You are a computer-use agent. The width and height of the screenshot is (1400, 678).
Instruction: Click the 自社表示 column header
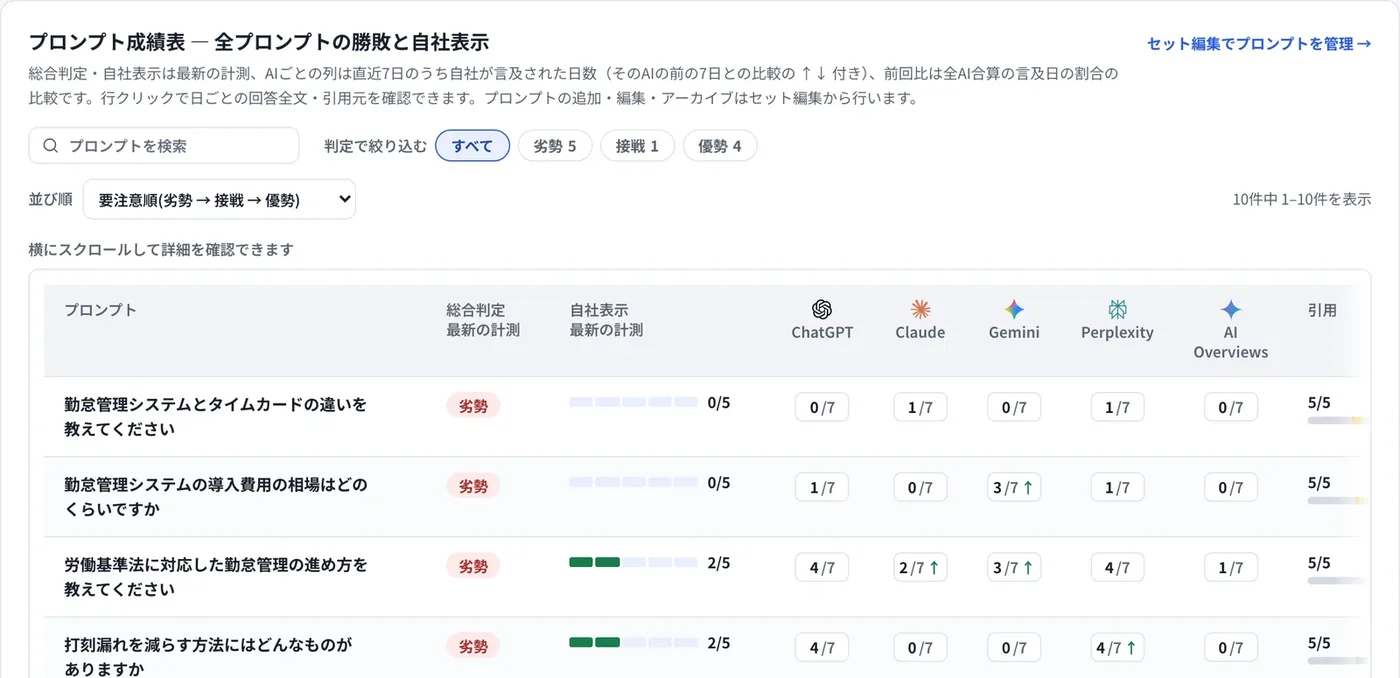pos(606,320)
